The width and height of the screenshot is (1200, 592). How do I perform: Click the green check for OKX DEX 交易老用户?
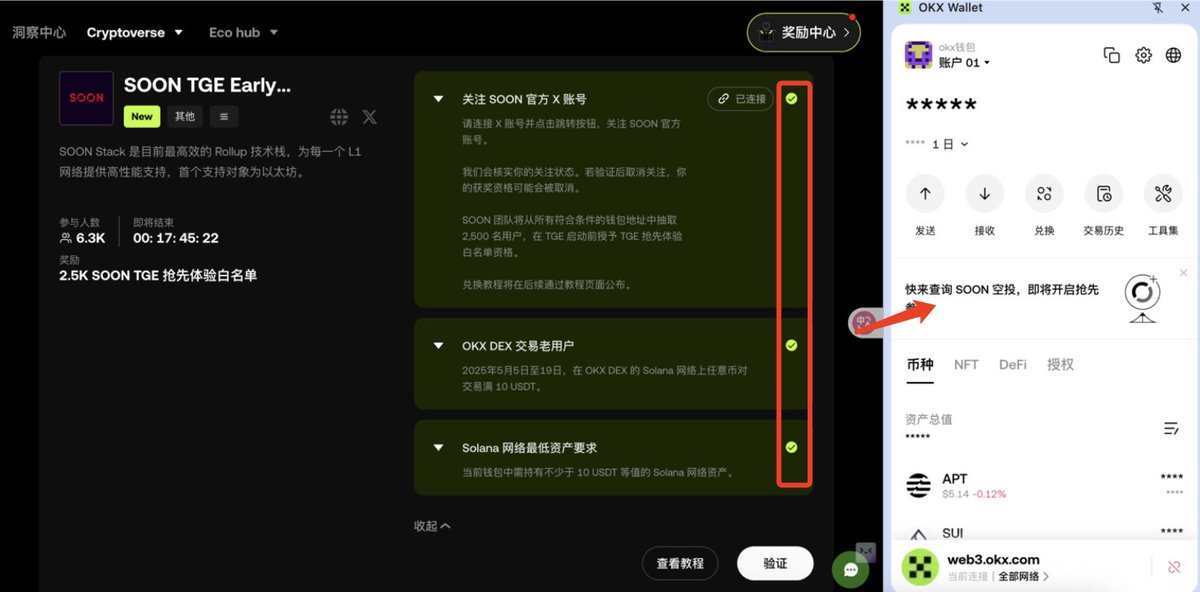pyautogui.click(x=791, y=345)
